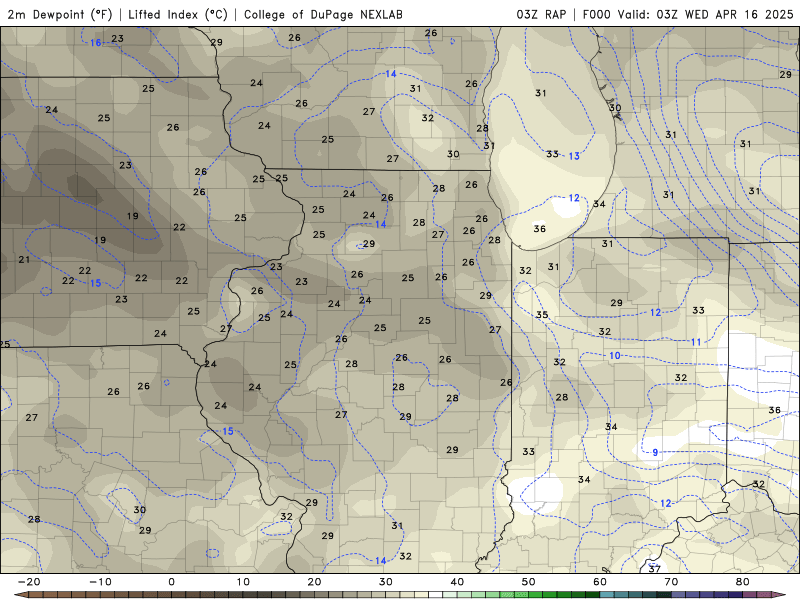Select the blue '10' lifted index contour label
The image size is (800, 600).
pyautogui.click(x=615, y=356)
